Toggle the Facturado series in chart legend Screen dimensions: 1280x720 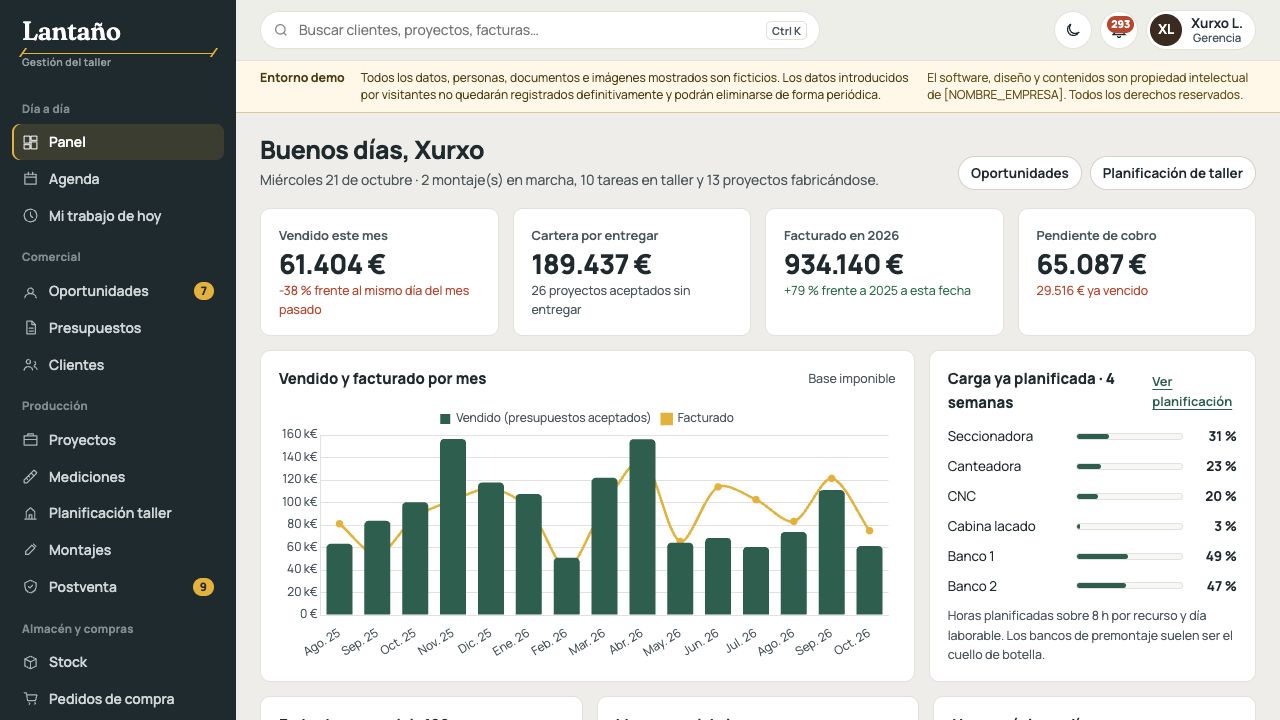[x=697, y=418]
